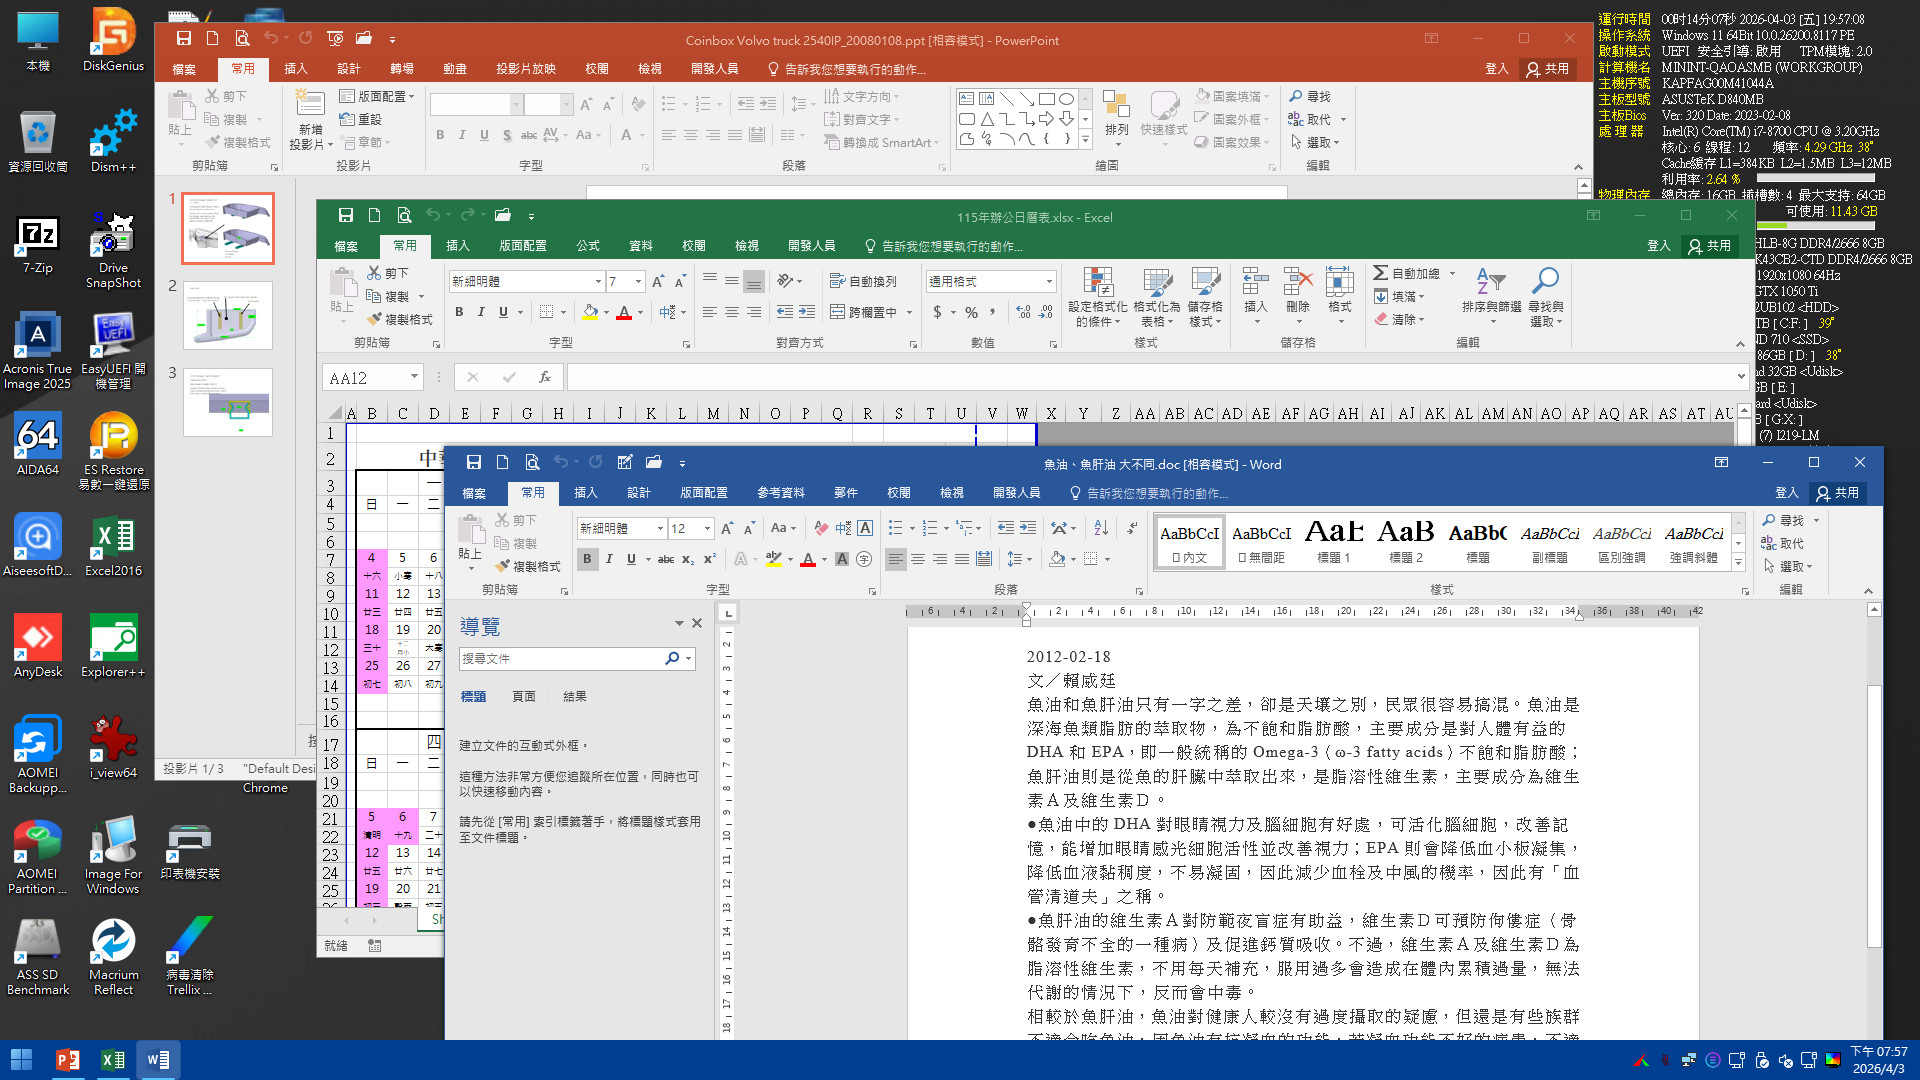
Task: Click Excel AutoSum icon
Action: click(x=1381, y=273)
